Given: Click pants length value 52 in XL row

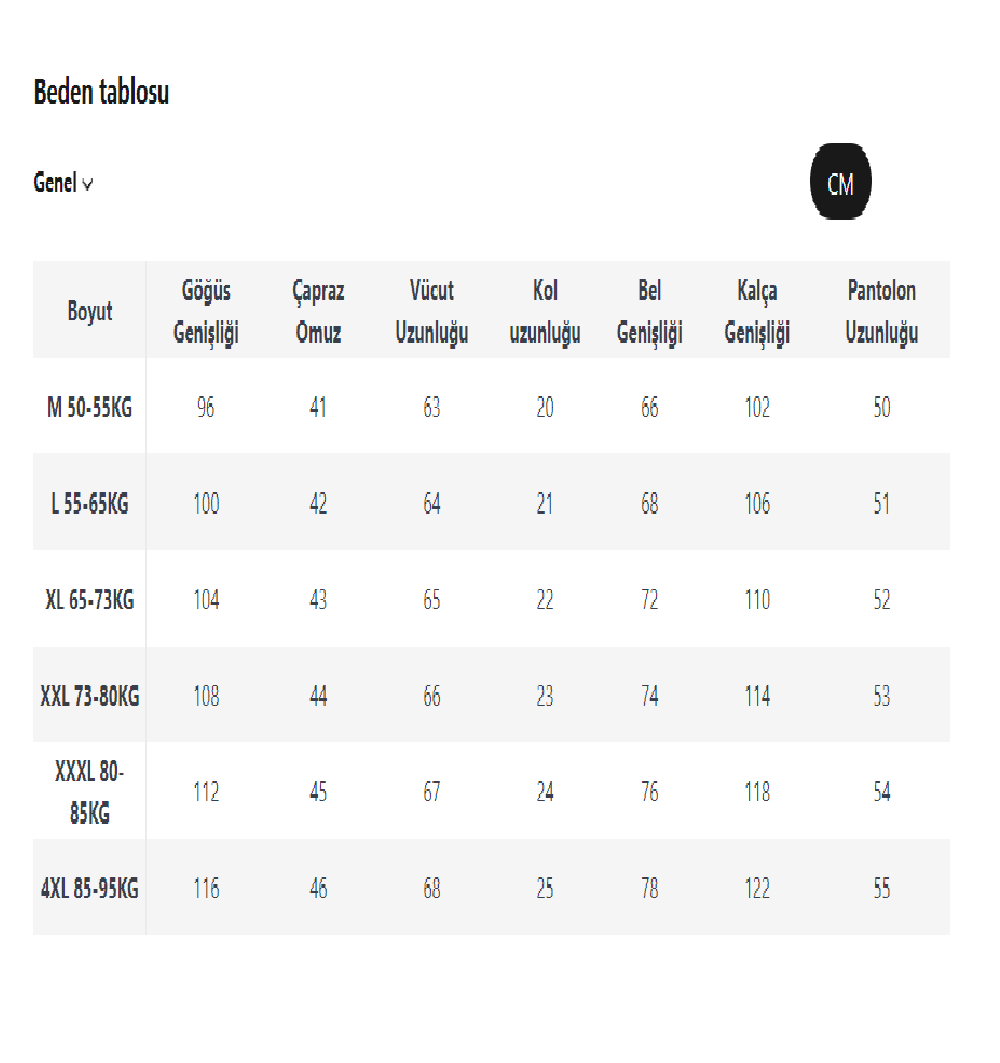Looking at the screenshot, I should 881,600.
